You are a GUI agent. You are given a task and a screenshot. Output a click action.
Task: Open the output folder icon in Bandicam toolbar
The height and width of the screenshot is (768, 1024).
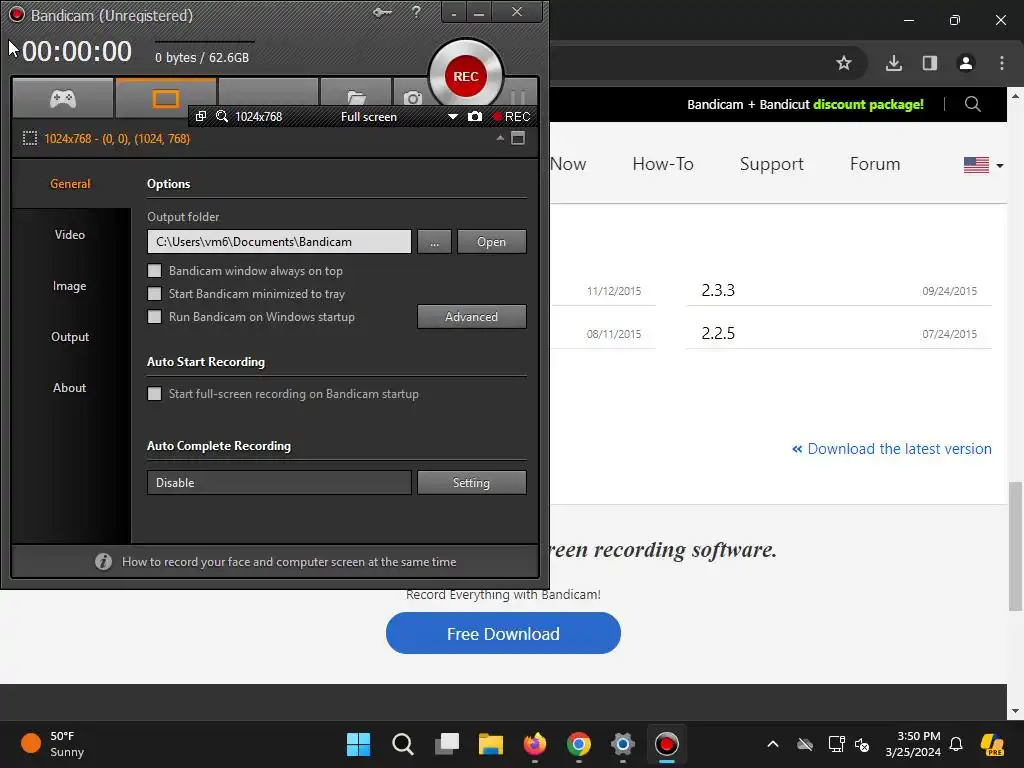point(357,99)
